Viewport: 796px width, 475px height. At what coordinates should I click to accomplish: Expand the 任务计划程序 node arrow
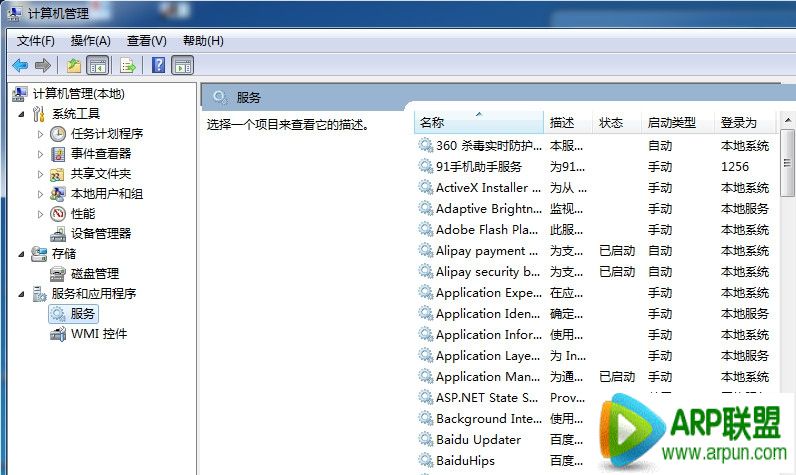pyautogui.click(x=40, y=134)
